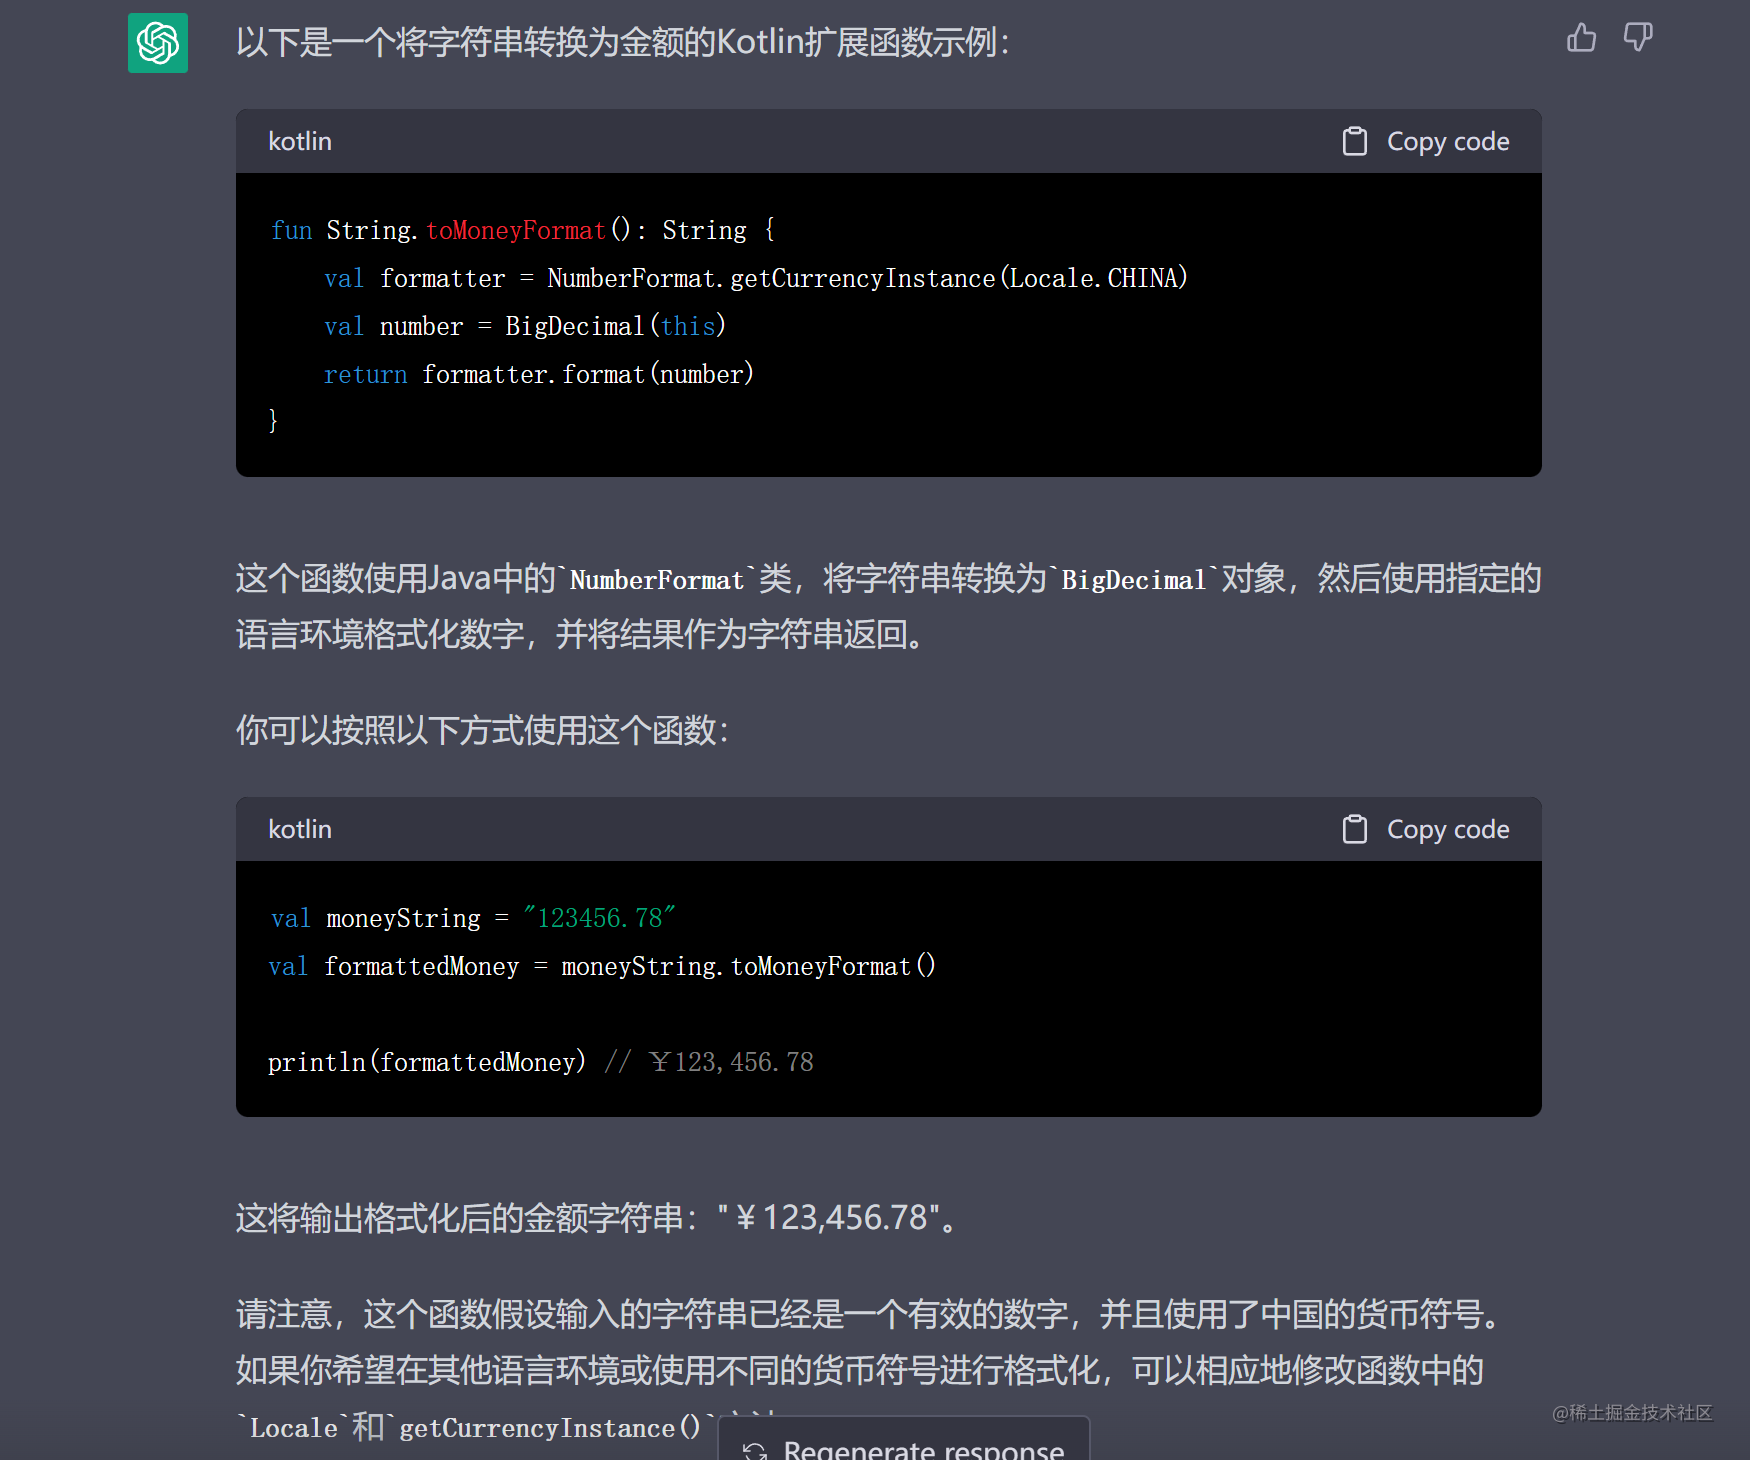The height and width of the screenshot is (1460, 1750).
Task: Click the string literal "123456.78"
Action: [599, 918]
